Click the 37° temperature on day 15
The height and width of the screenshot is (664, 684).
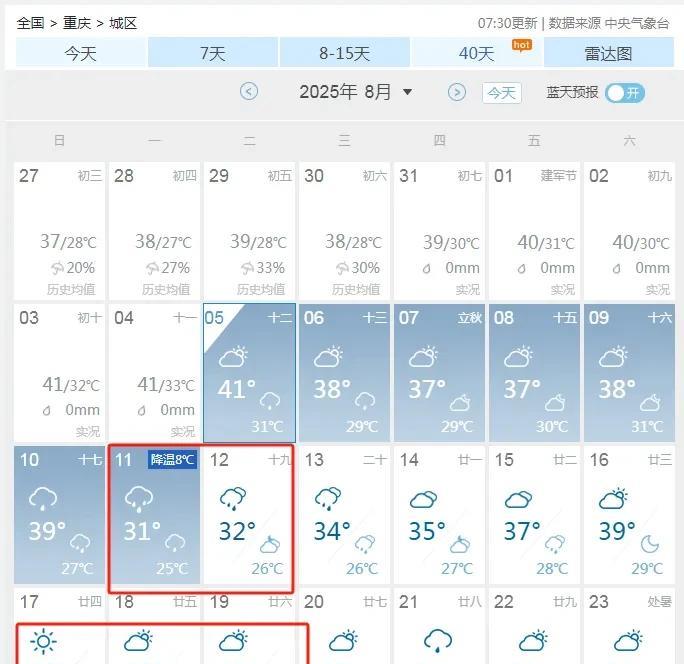[523, 531]
